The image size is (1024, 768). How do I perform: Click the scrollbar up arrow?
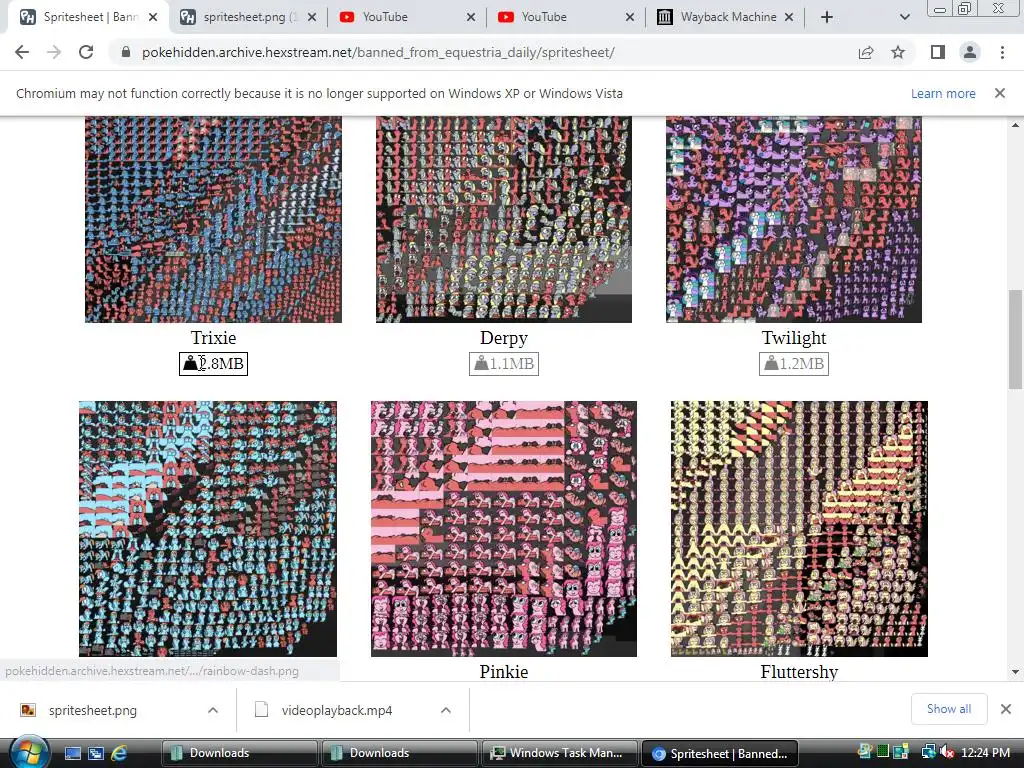(x=1015, y=124)
